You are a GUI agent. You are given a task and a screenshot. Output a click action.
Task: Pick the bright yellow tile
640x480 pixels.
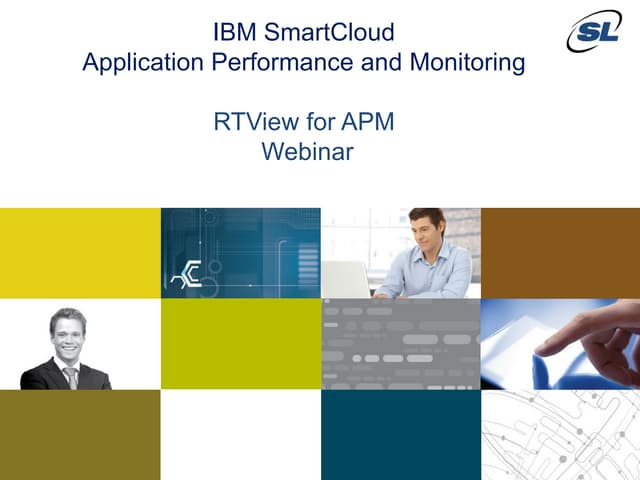click(80, 253)
